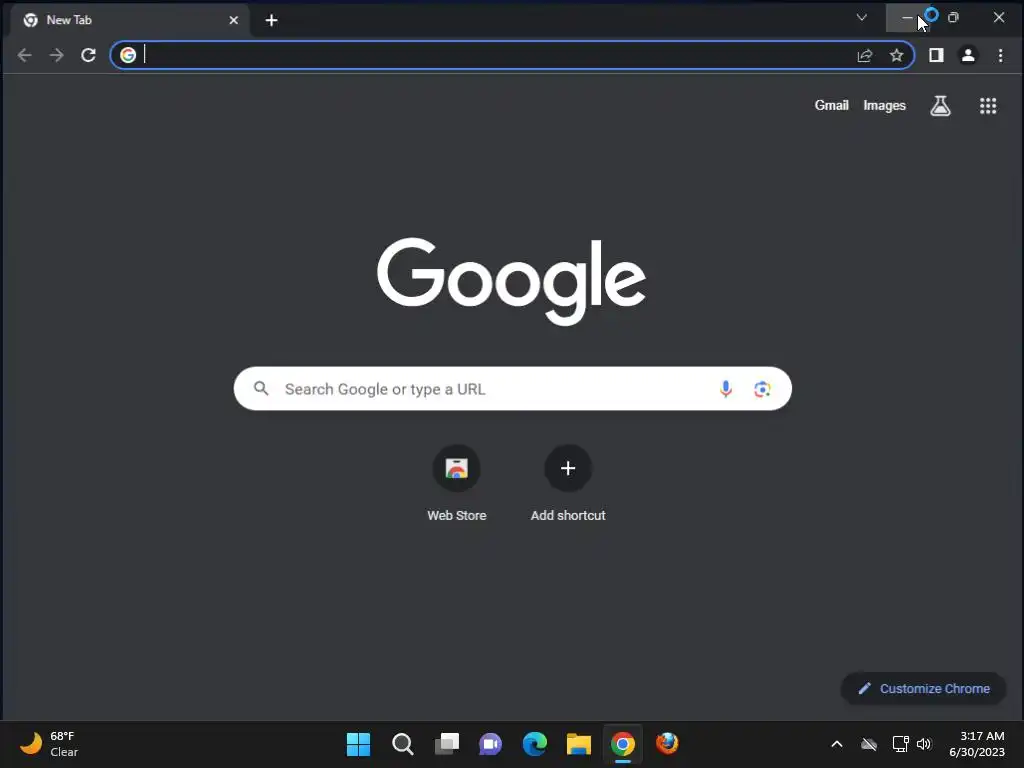Open network status tray icon
This screenshot has height=768, width=1024.
(901, 744)
